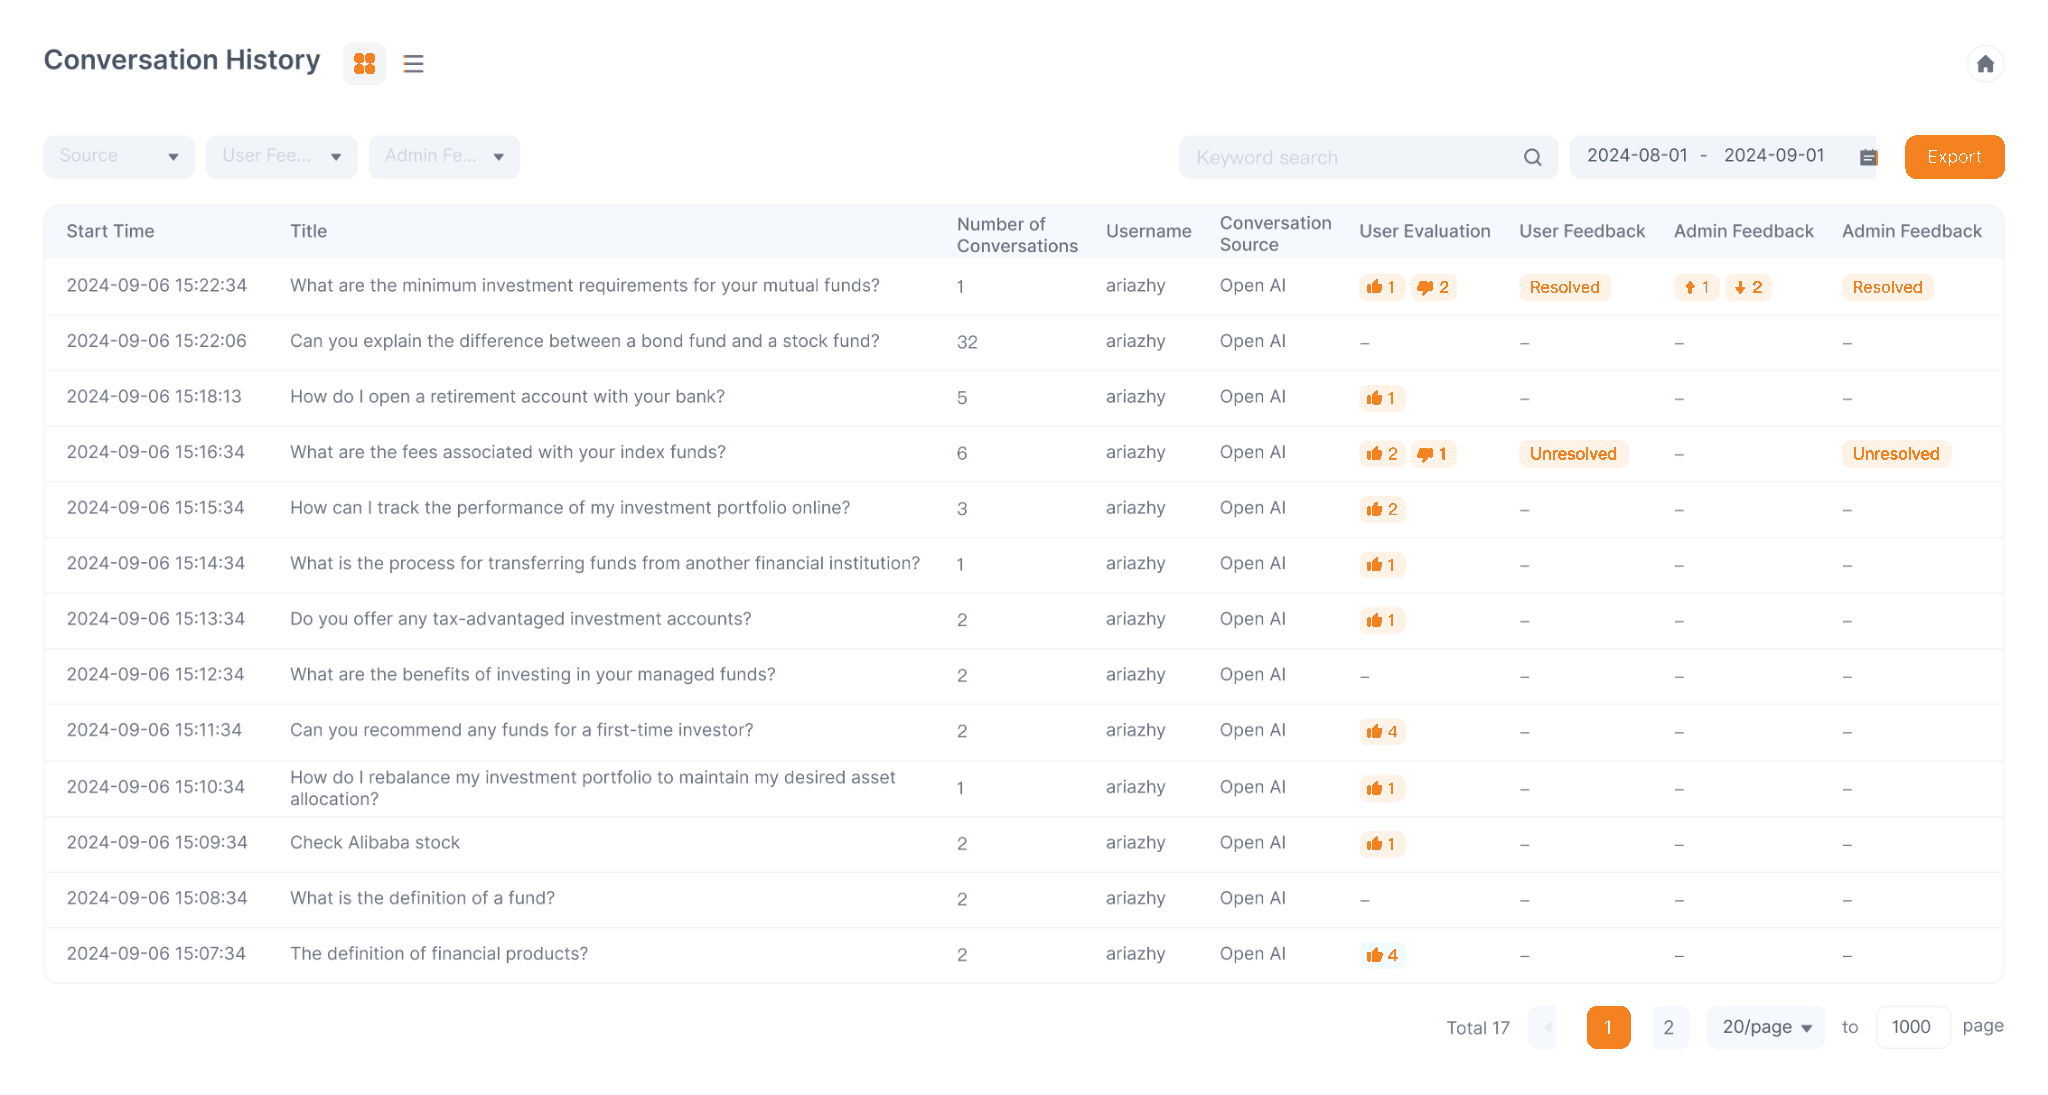Click thumbs-up 2 badge in index funds row
The width and height of the screenshot is (2048, 1095).
[1383, 454]
